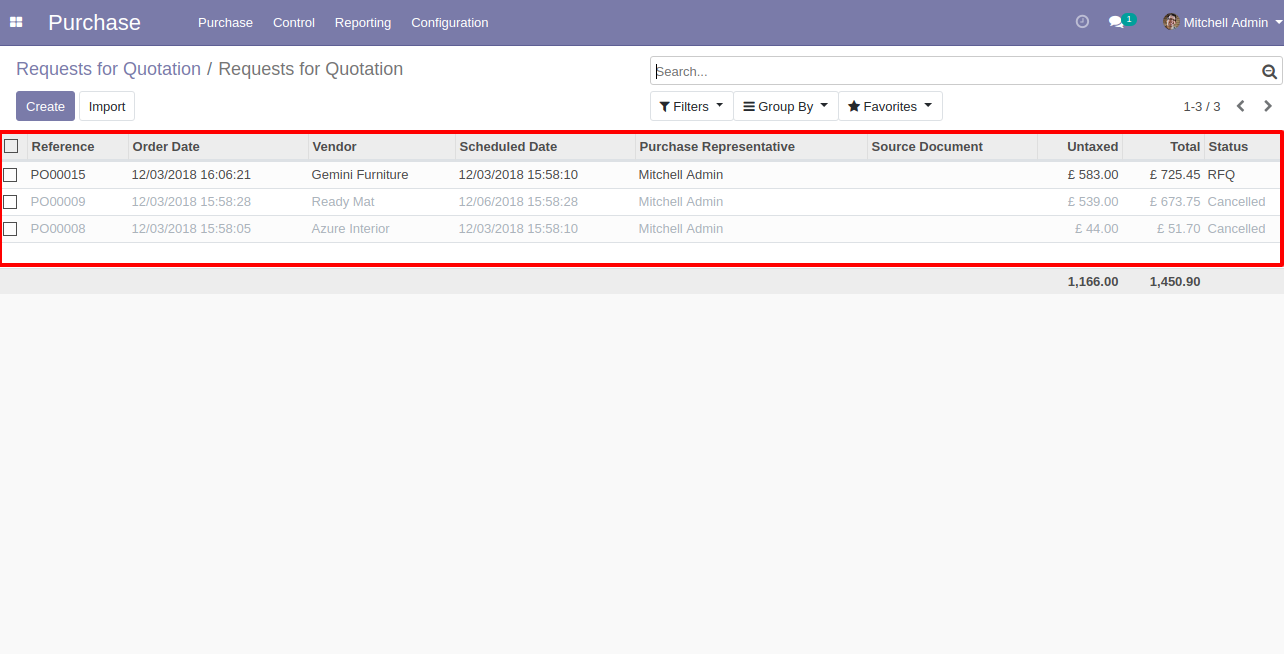This screenshot has width=1284, height=654.
Task: Sort by the Order Date column header
Action: [218, 146]
